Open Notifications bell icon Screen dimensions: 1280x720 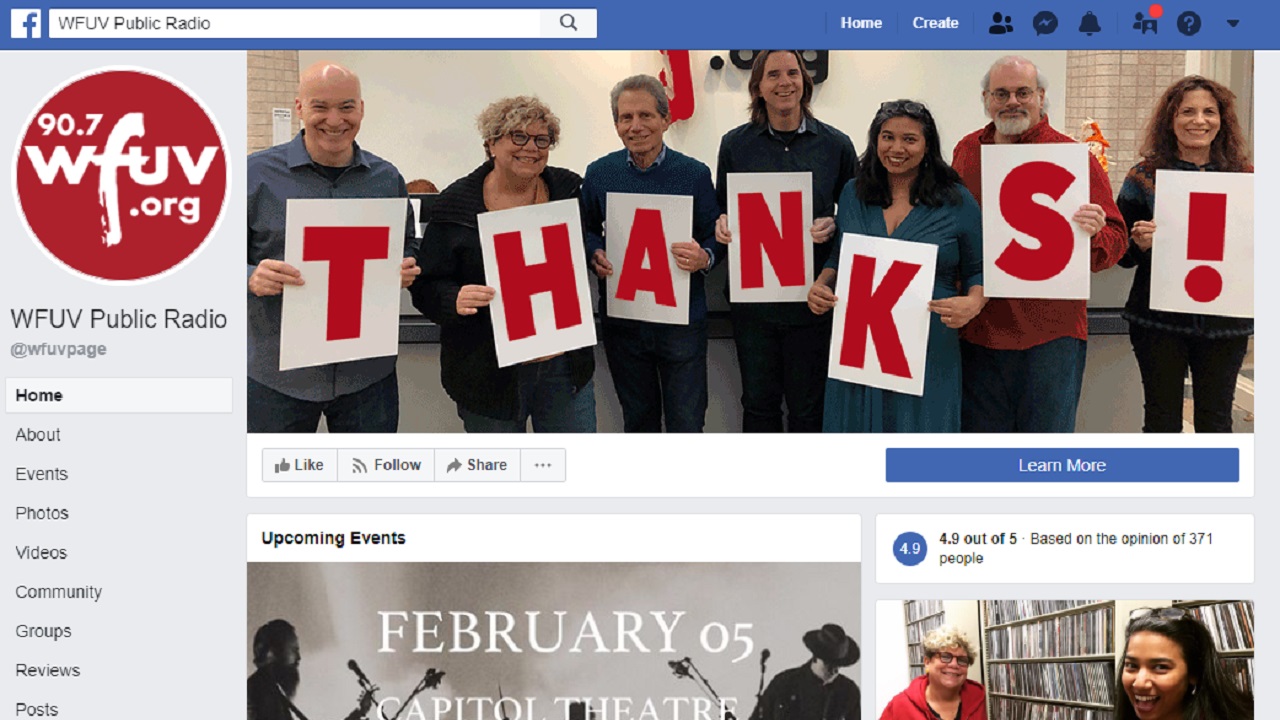point(1090,23)
